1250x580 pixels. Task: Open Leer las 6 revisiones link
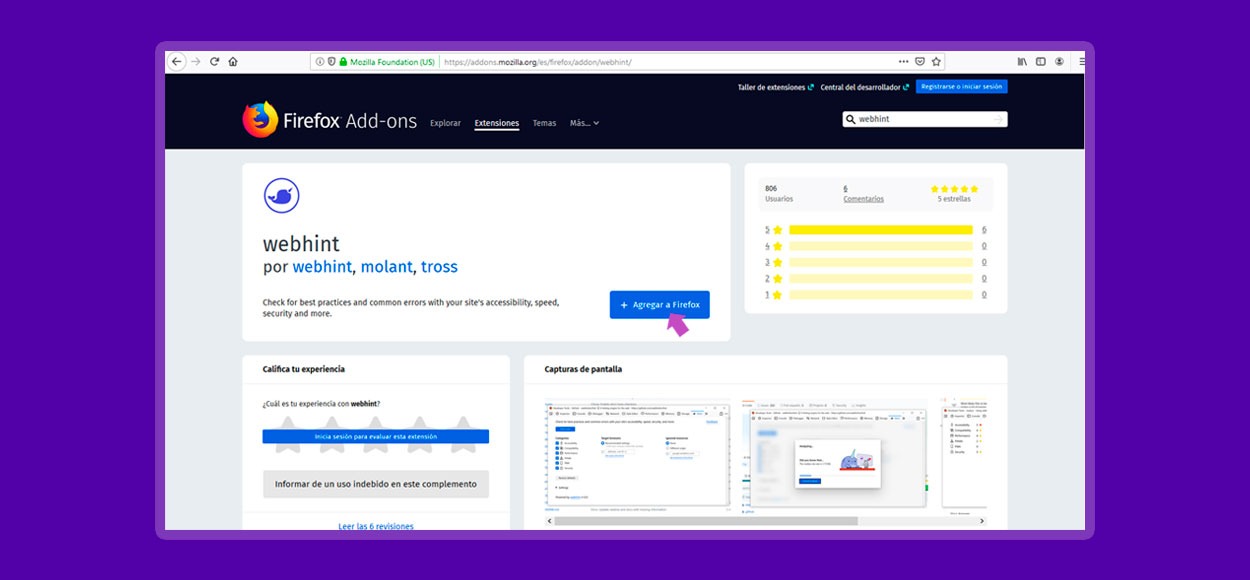(x=376, y=526)
